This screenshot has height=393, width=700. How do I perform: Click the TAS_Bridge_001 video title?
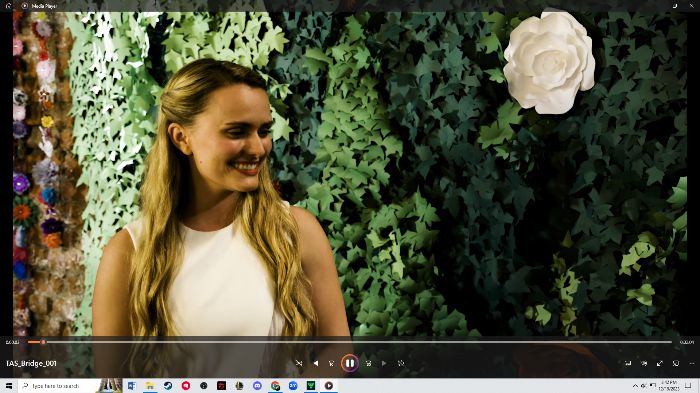[x=31, y=364]
